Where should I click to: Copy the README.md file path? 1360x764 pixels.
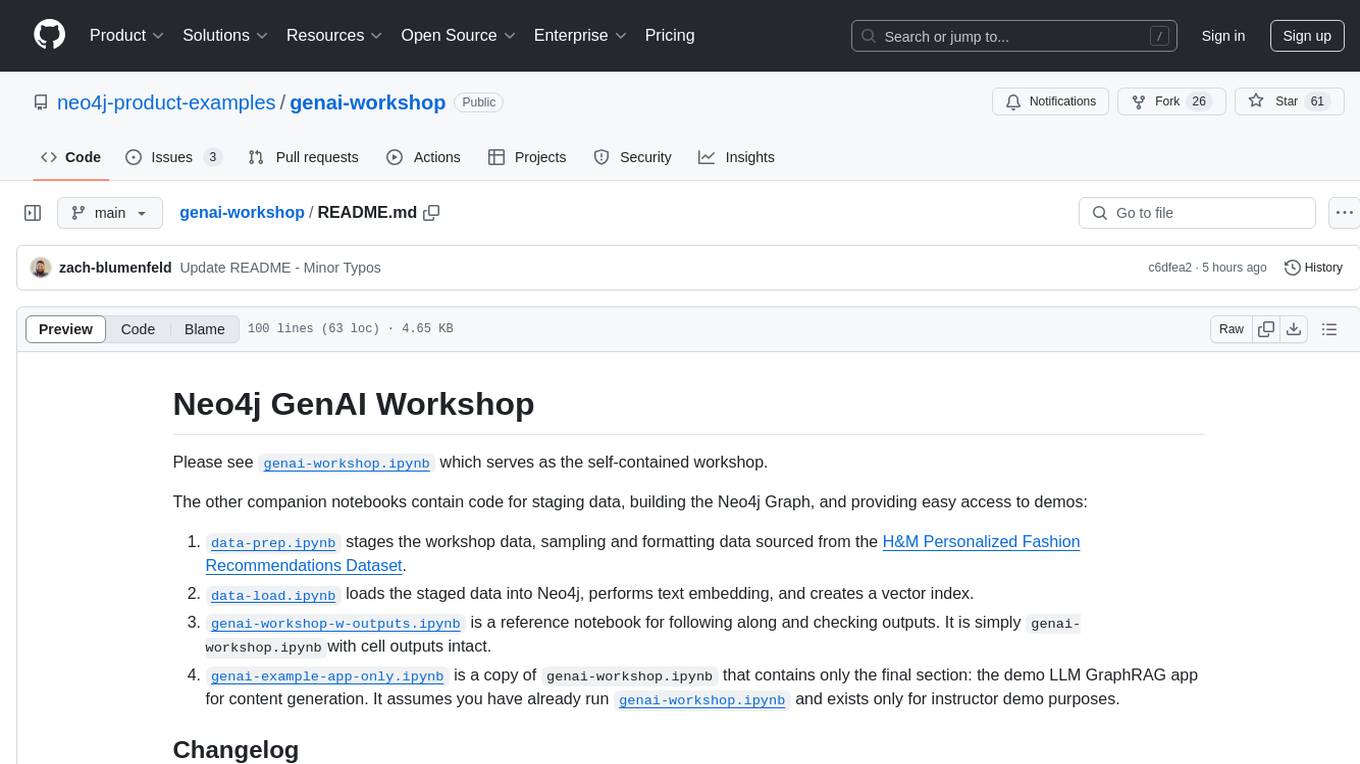[432, 213]
